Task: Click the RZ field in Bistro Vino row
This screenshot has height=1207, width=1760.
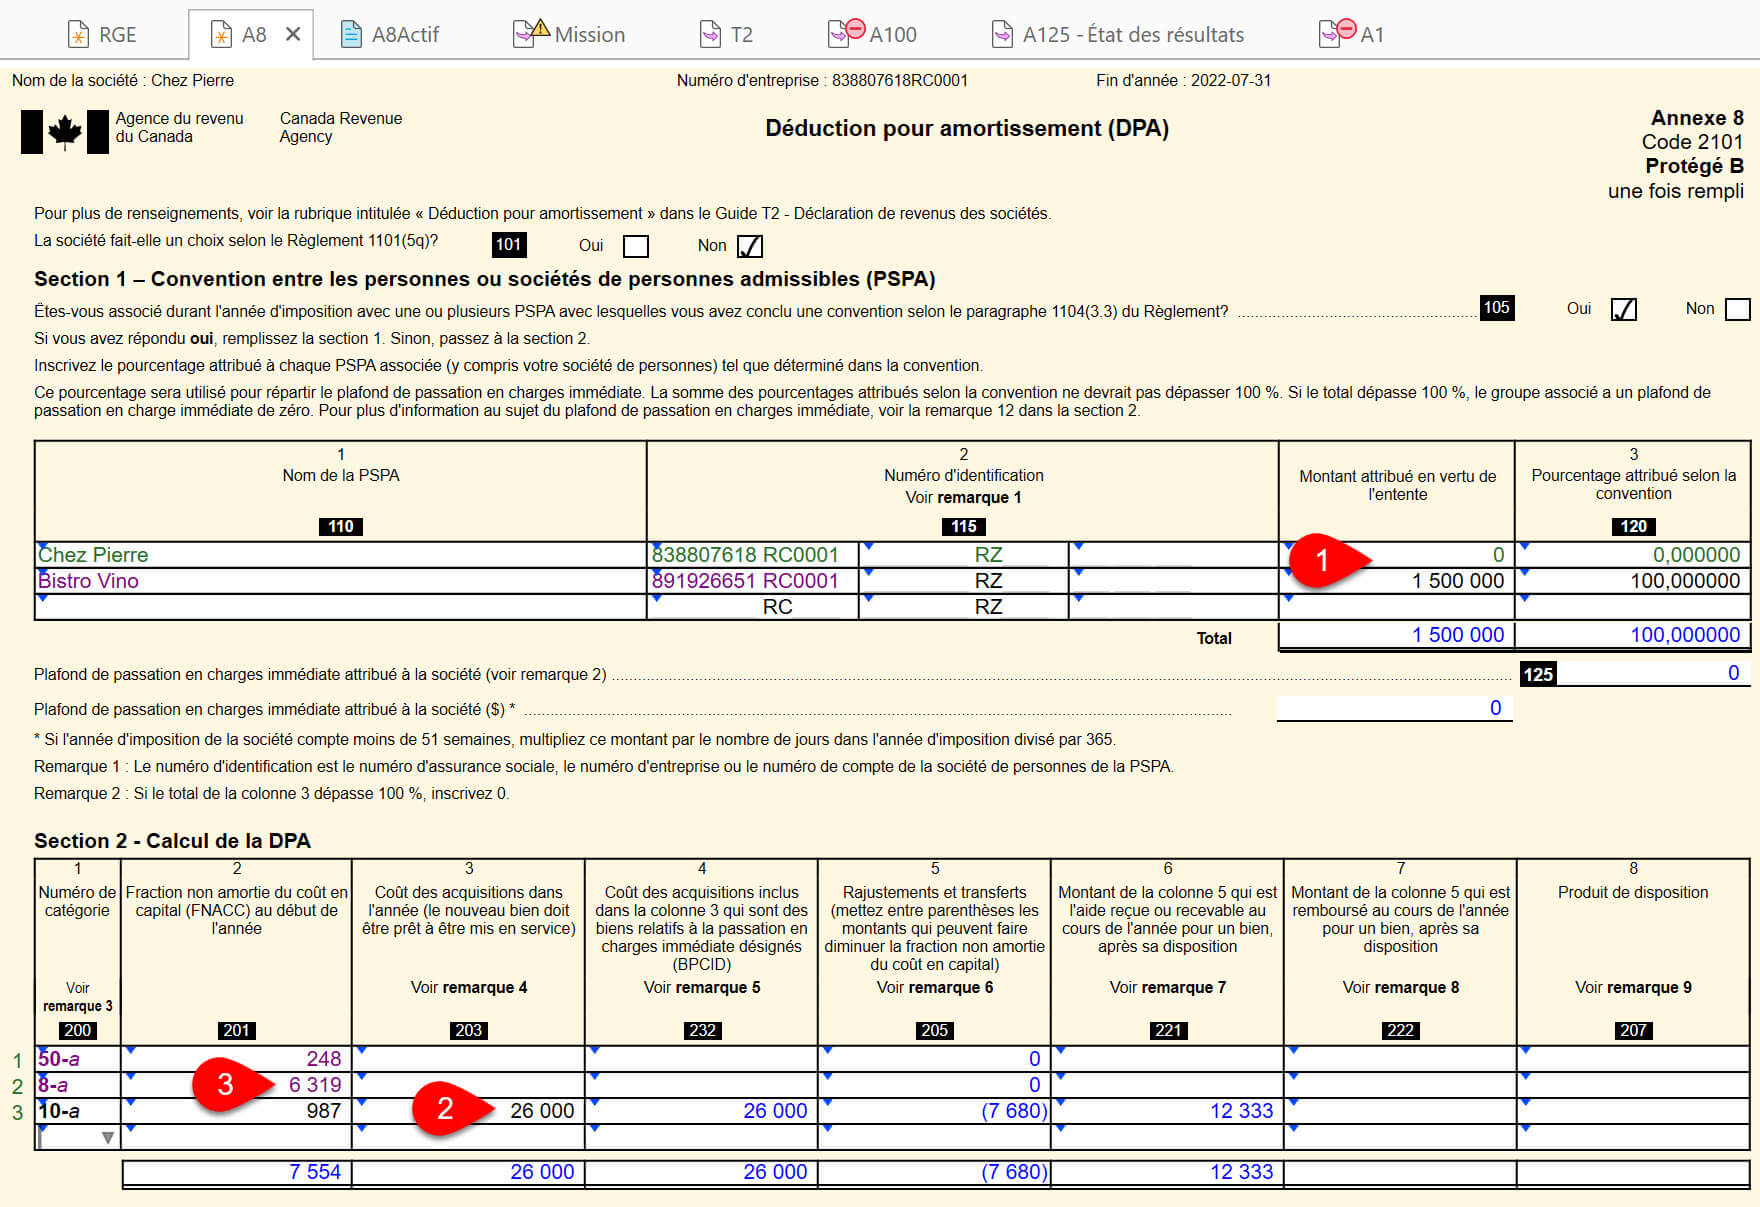Action: [x=964, y=581]
